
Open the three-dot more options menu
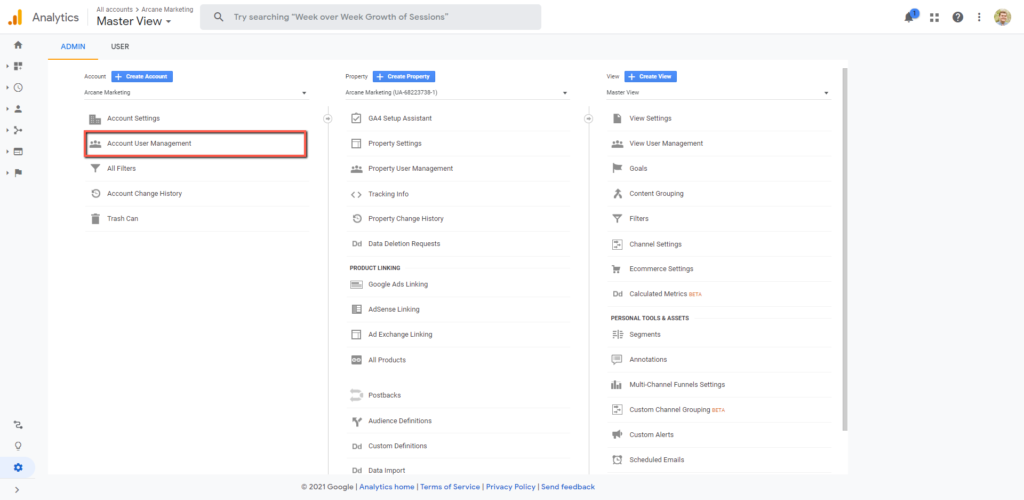click(x=979, y=18)
